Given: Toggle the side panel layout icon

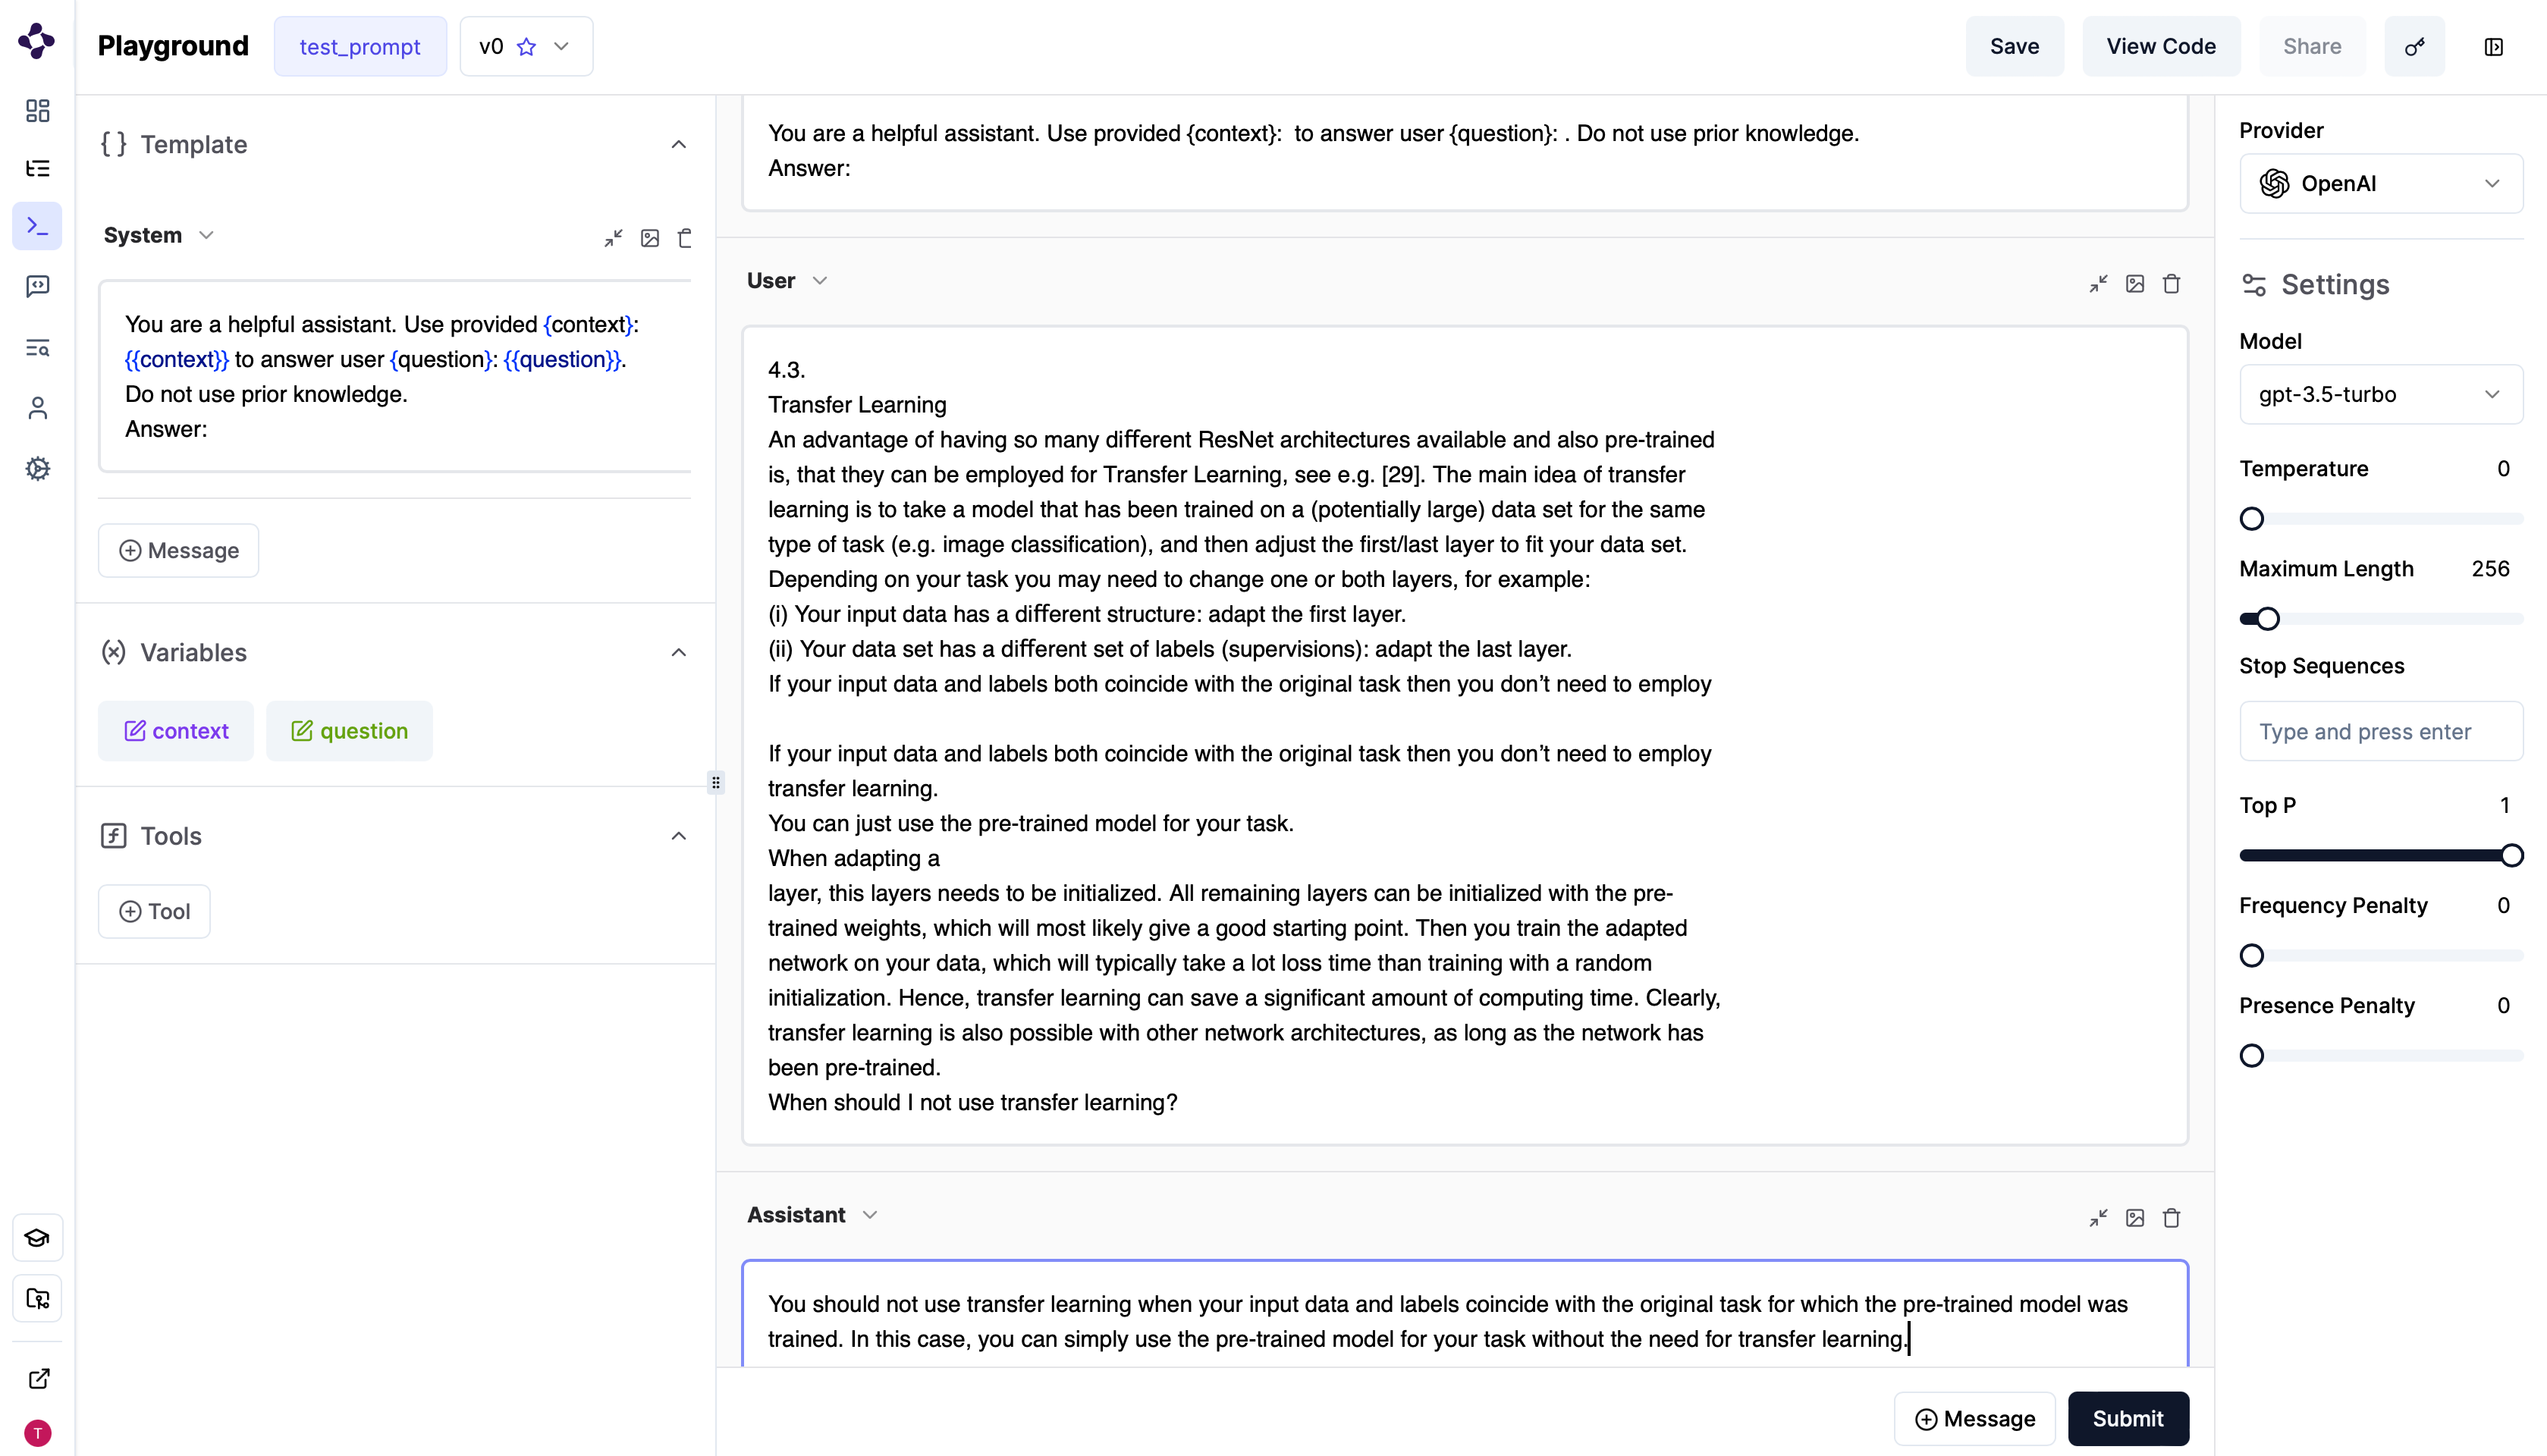Looking at the screenshot, I should (2493, 47).
